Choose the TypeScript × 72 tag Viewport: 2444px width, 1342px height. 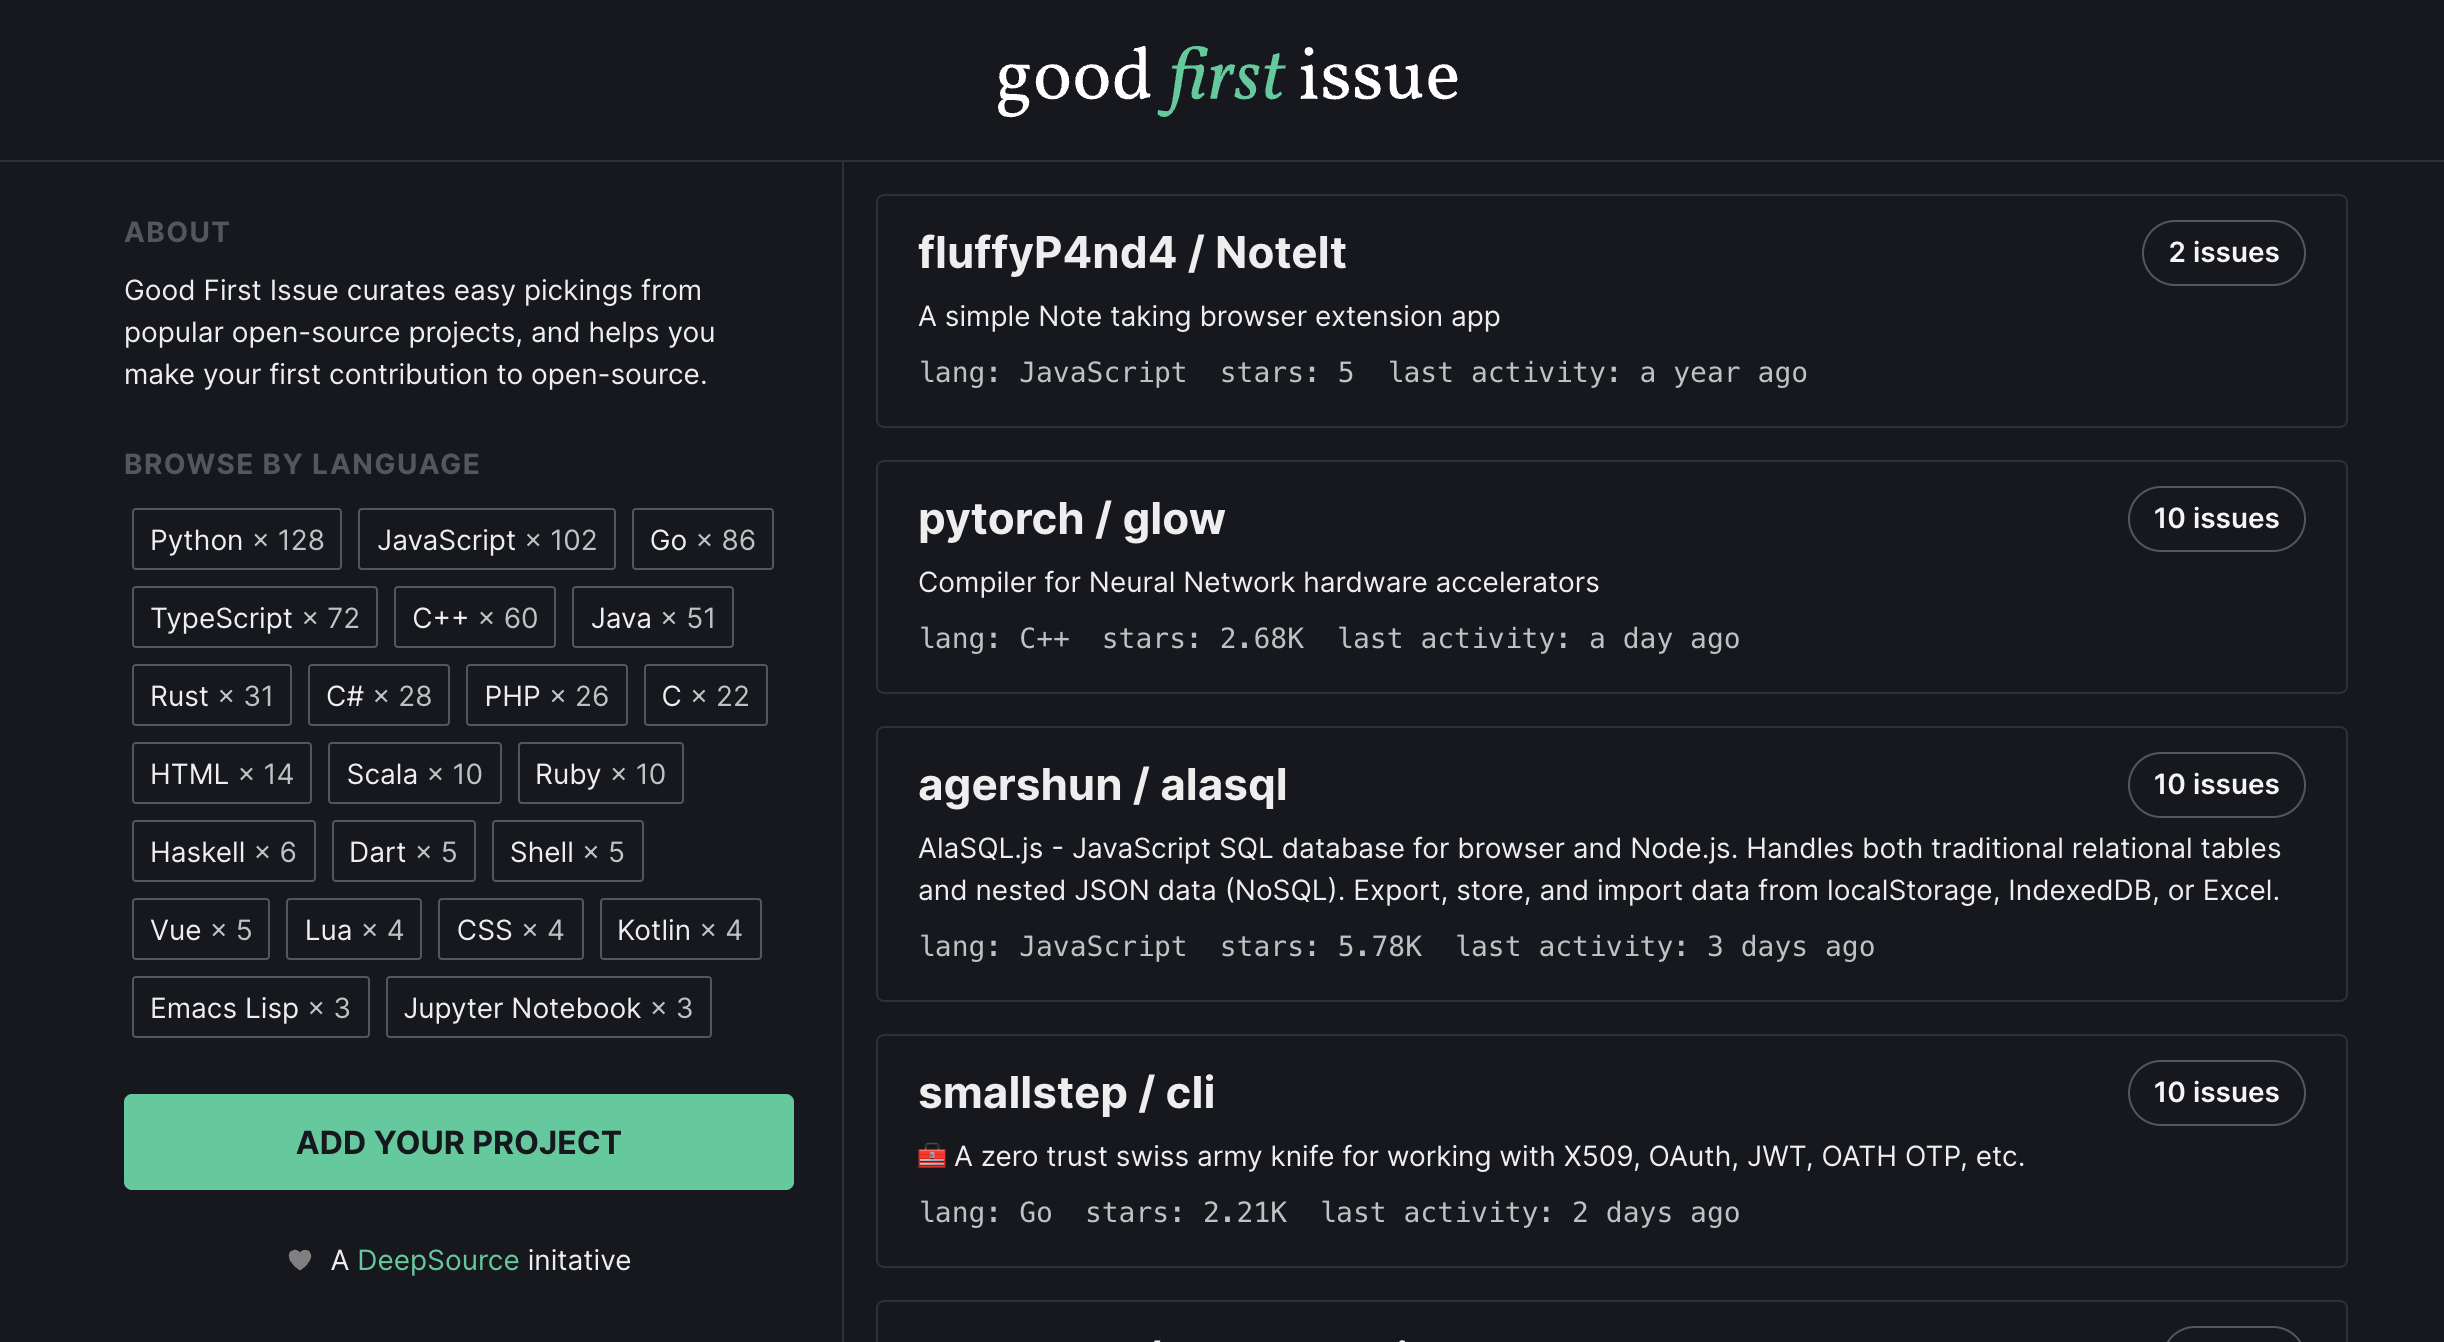(254, 618)
